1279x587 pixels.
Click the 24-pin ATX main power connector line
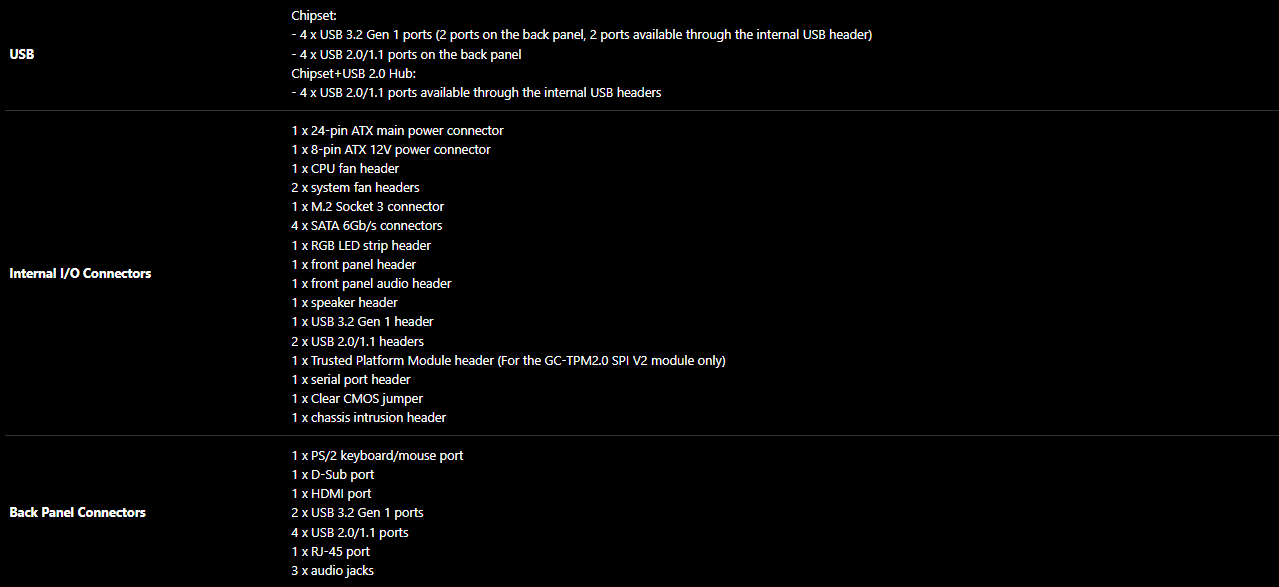coord(397,131)
